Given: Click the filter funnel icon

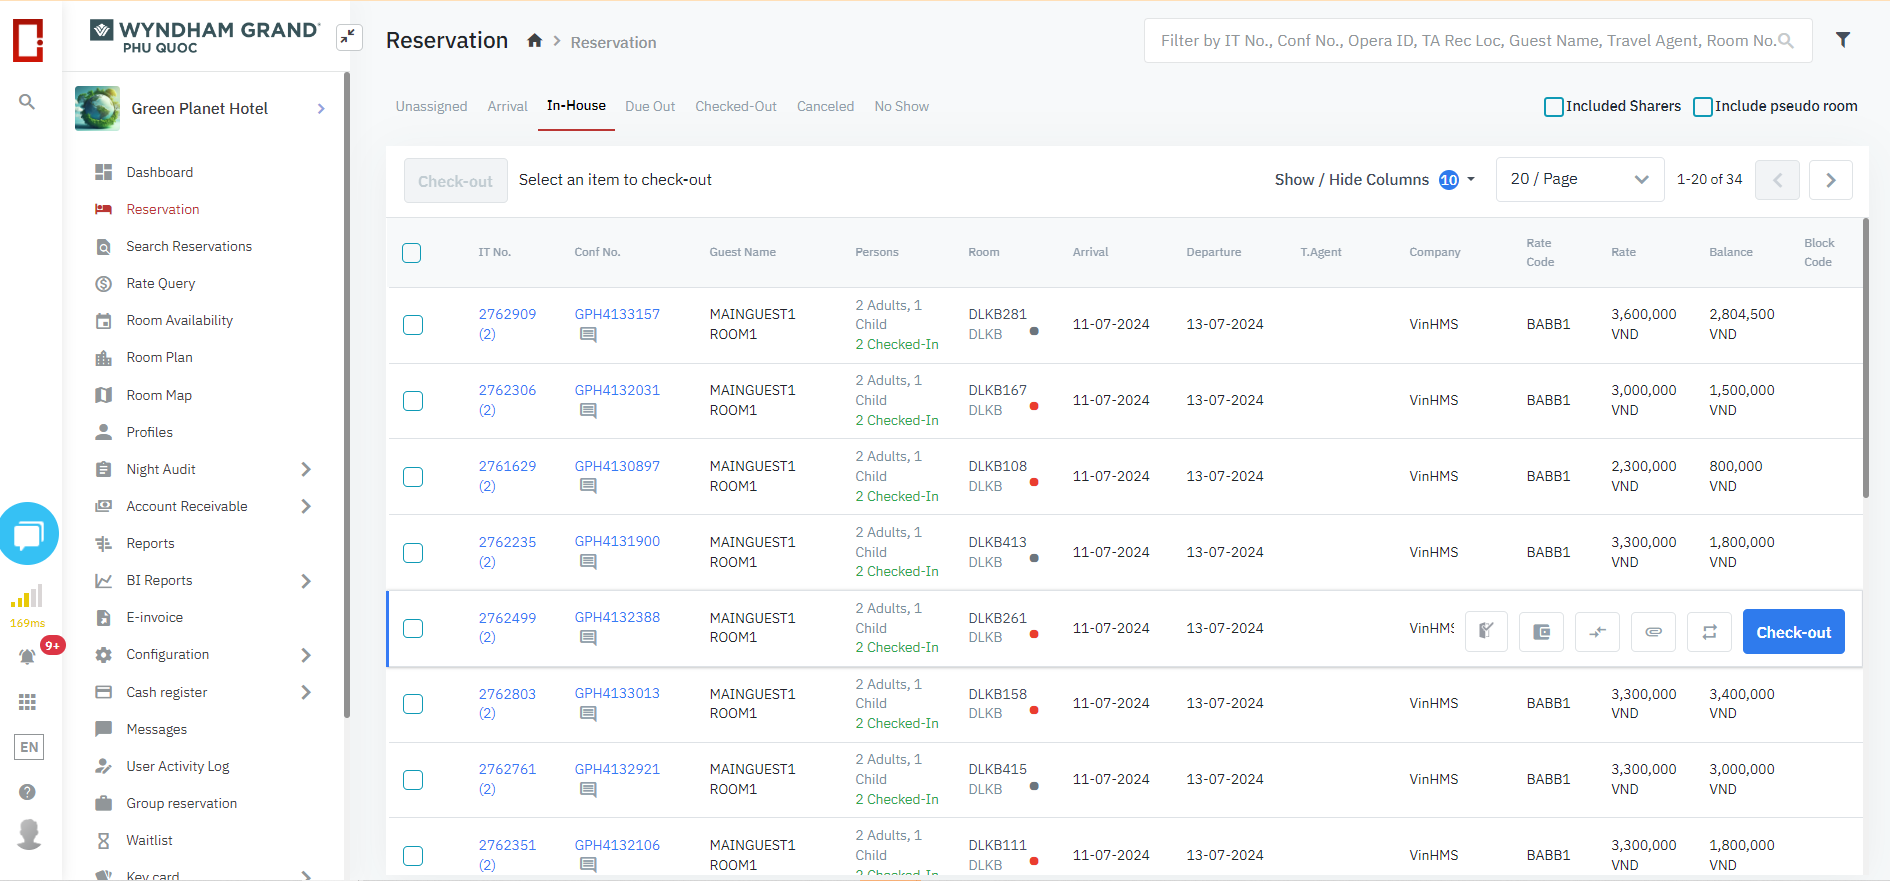Looking at the screenshot, I should pos(1842,40).
